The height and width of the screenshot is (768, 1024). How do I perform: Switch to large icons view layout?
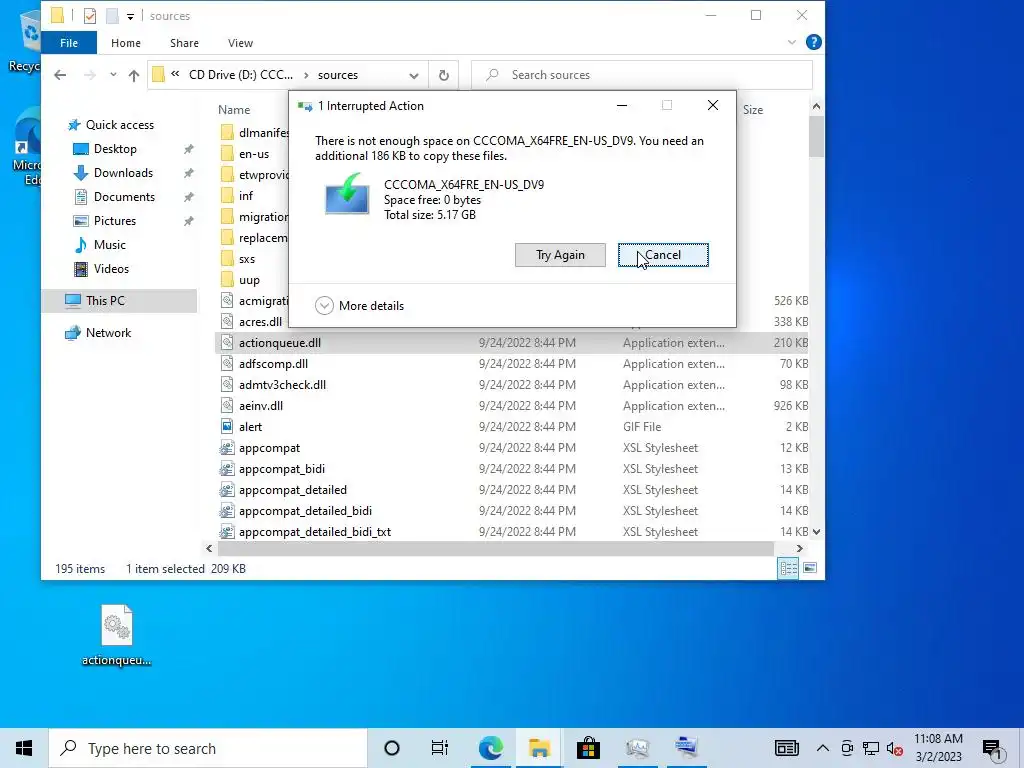click(x=810, y=568)
